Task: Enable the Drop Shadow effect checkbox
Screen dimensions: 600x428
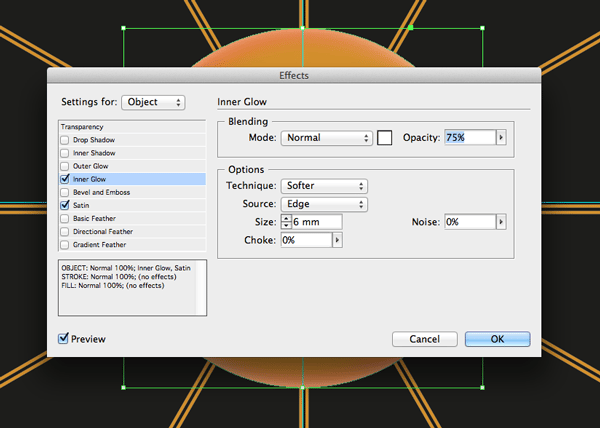Action: (65, 140)
